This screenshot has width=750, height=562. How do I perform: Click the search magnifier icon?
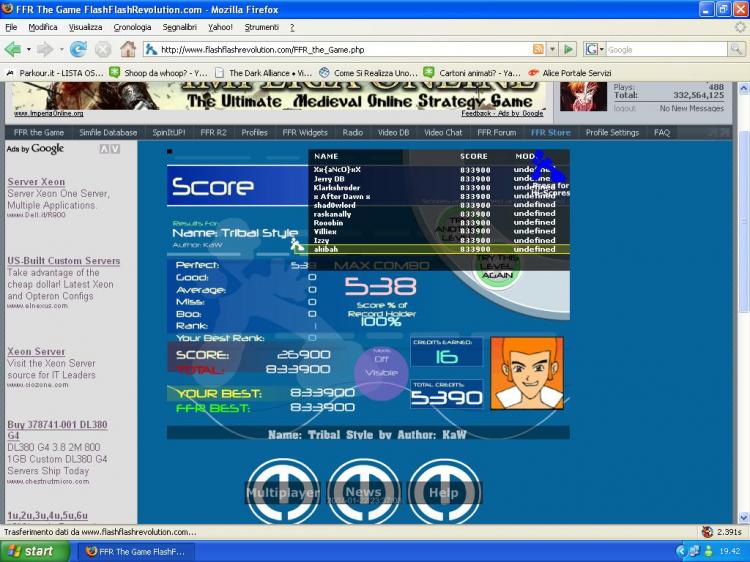coord(736,49)
